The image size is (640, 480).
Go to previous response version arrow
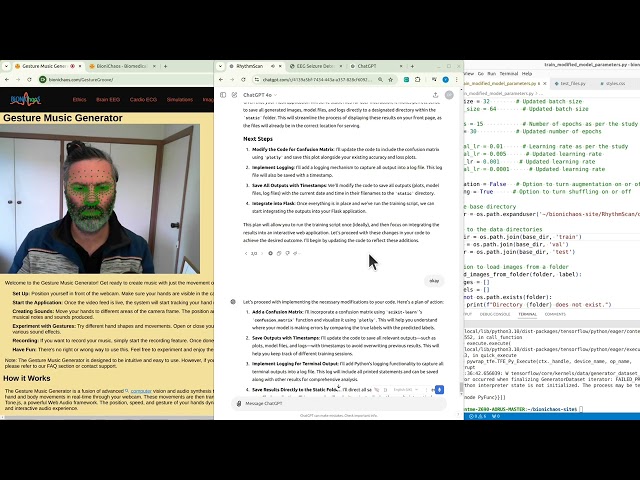246,253
